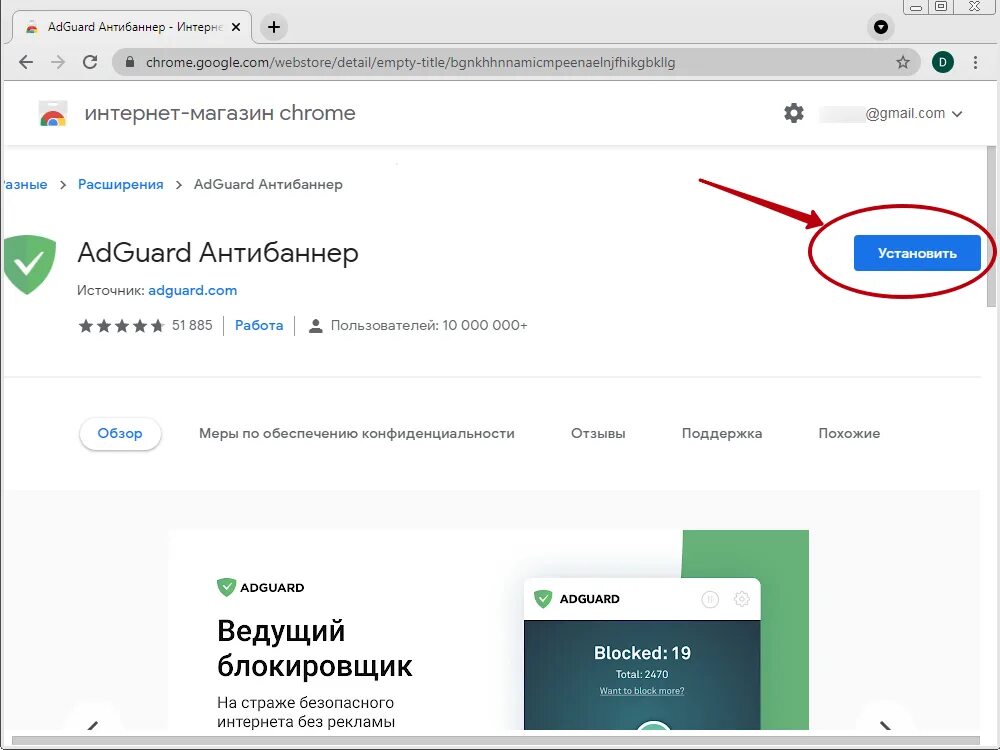Click the Blocked: 19 counter text

point(642,653)
